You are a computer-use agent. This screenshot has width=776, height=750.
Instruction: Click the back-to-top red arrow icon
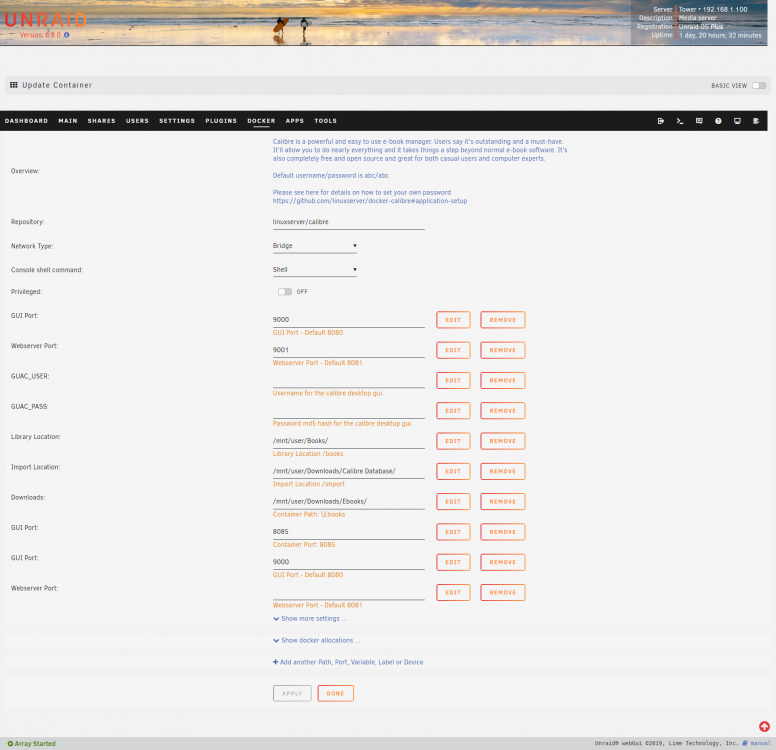[x=764, y=726]
